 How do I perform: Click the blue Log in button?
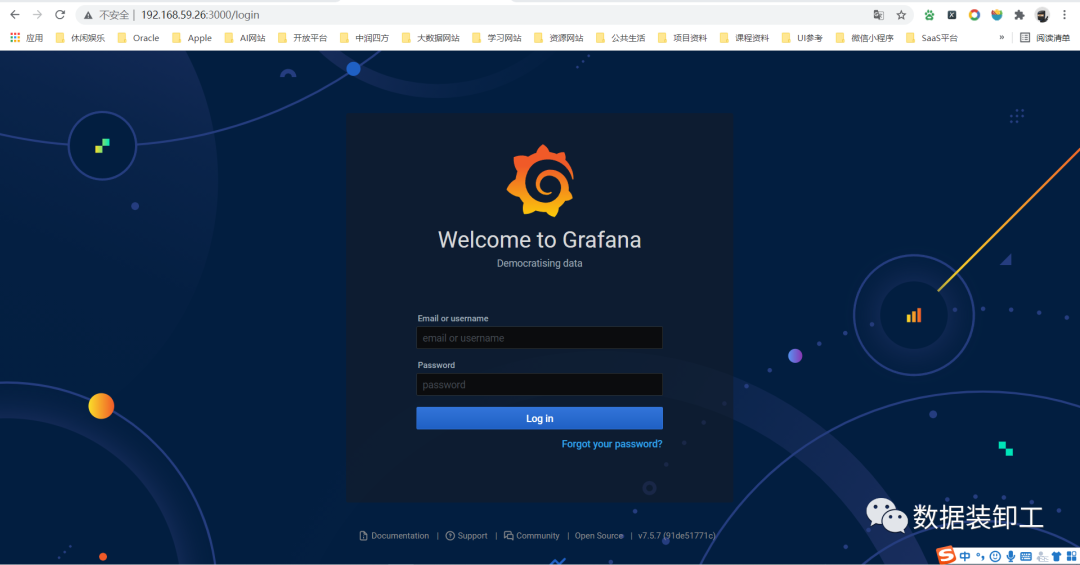tap(539, 418)
